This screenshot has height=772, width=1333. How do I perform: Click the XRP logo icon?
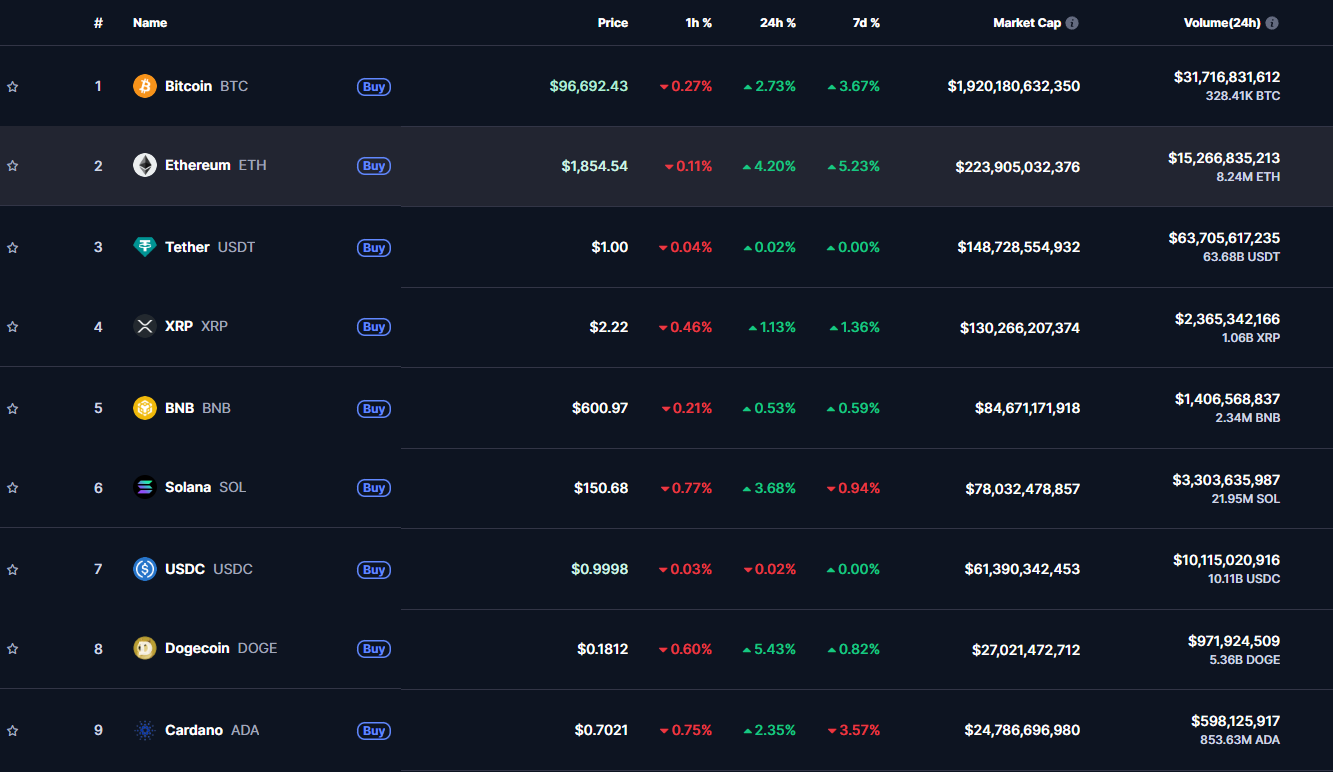coord(145,326)
